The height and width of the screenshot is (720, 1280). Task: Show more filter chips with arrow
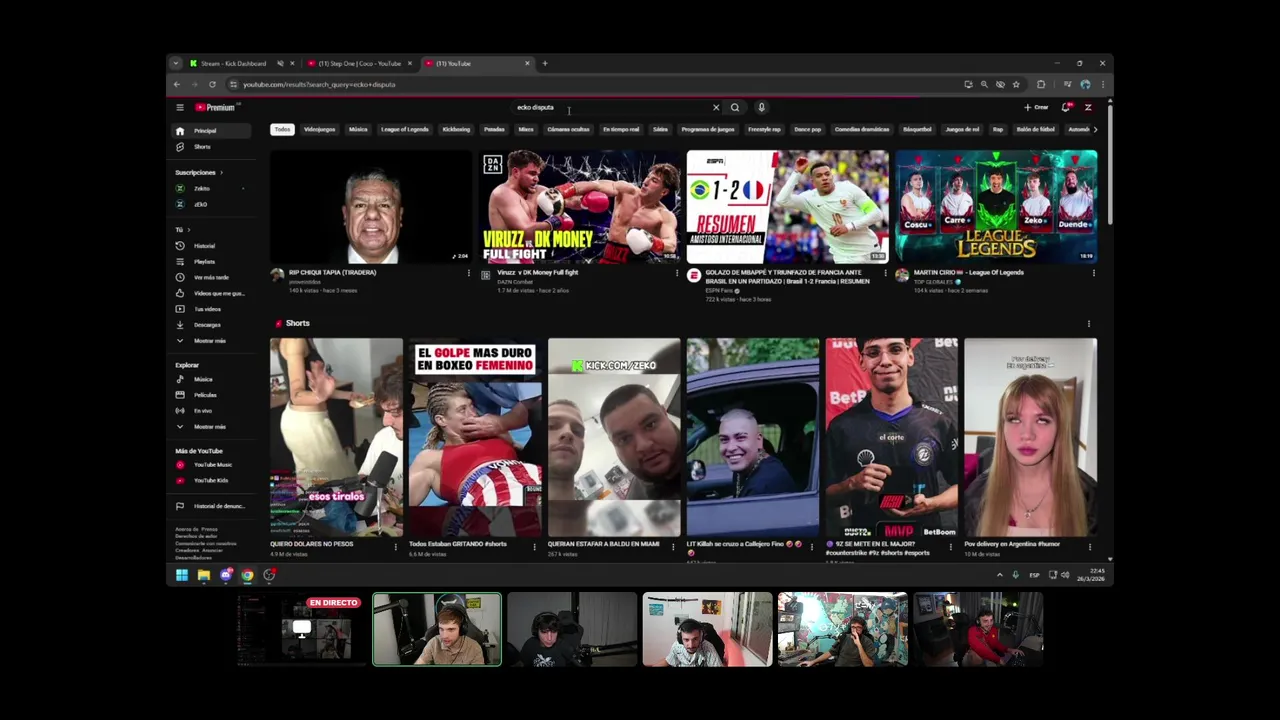[1095, 129]
